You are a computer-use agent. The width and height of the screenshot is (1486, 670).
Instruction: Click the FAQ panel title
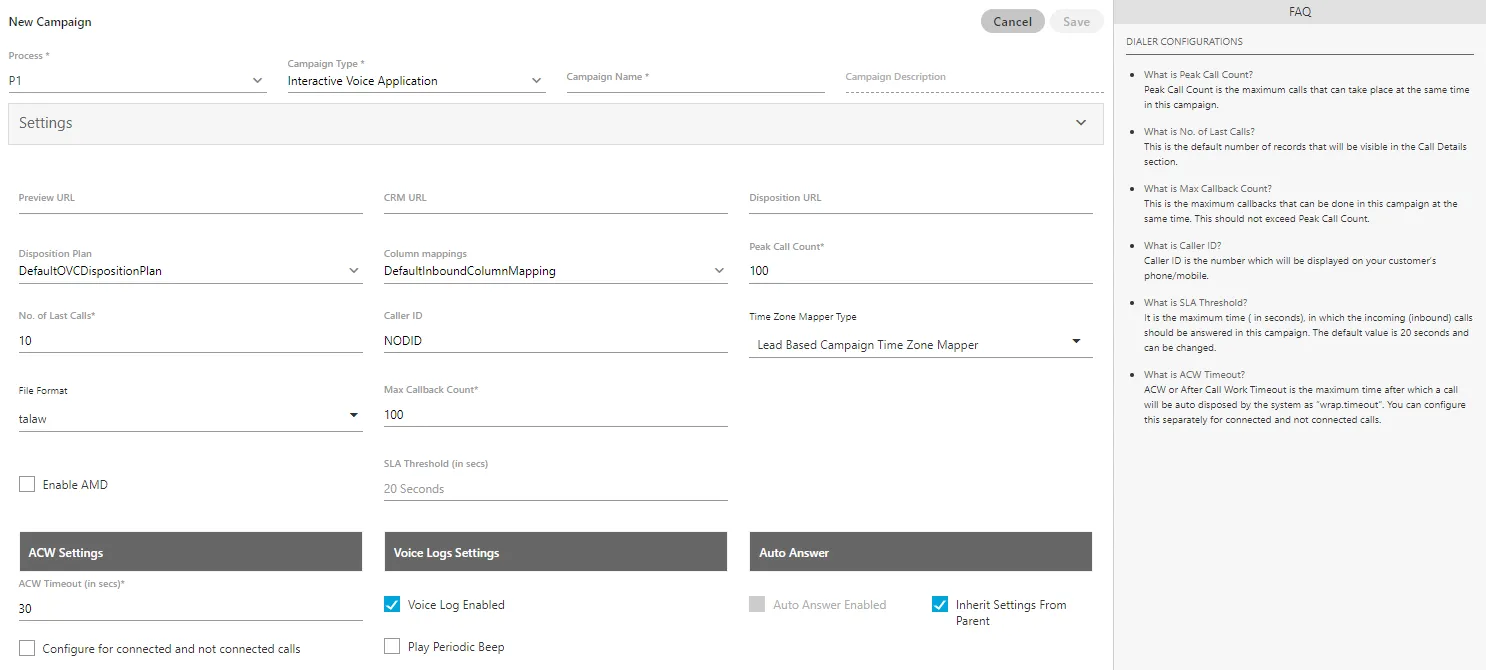point(1300,12)
